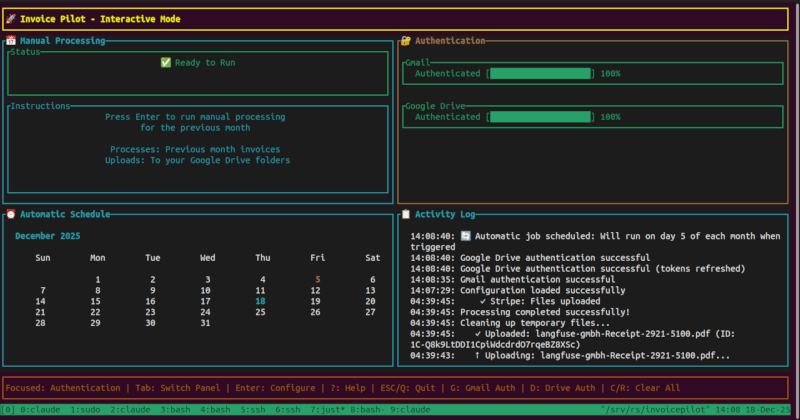Viewport: 800px width, 420px height.
Task: Click the /srv/rs/invoicepilot path in status bar
Action: (655, 409)
